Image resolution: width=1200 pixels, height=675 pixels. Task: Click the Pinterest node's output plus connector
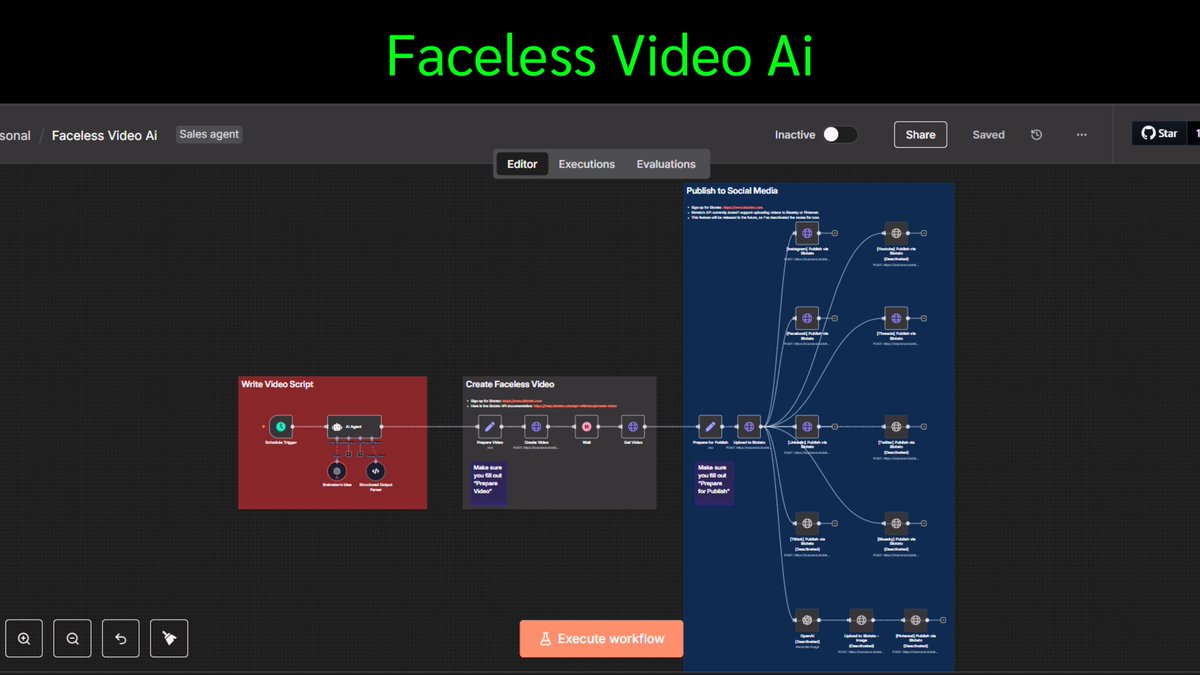click(943, 620)
